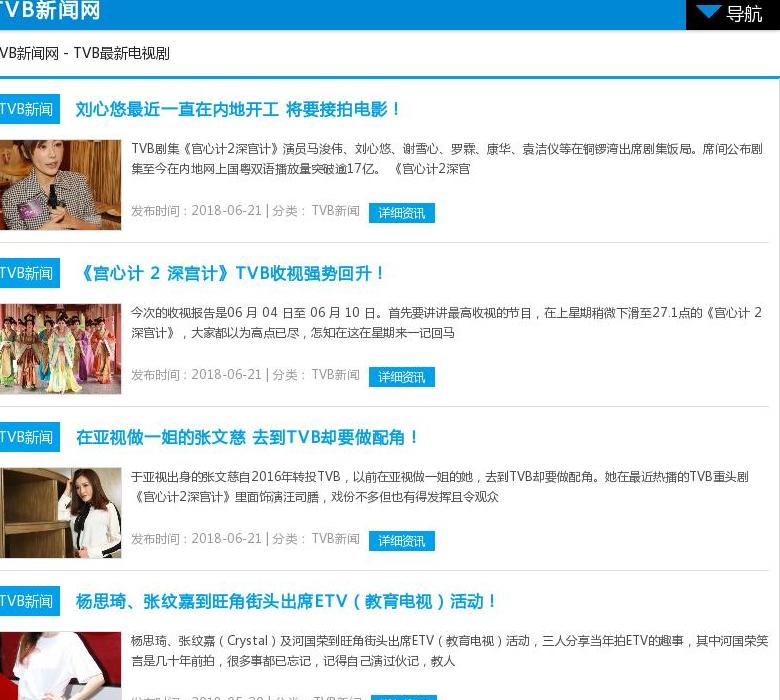The height and width of the screenshot is (700, 780).
Task: Click TVB新闻 tag beside 张文慈 headline
Action: 29,437
